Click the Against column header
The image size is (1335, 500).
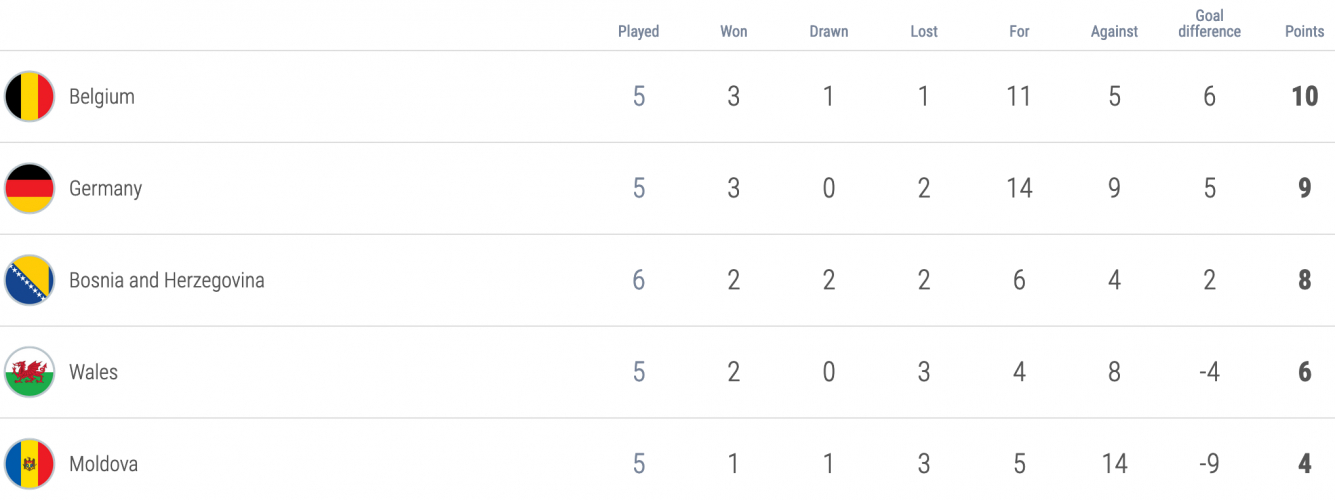1114,31
